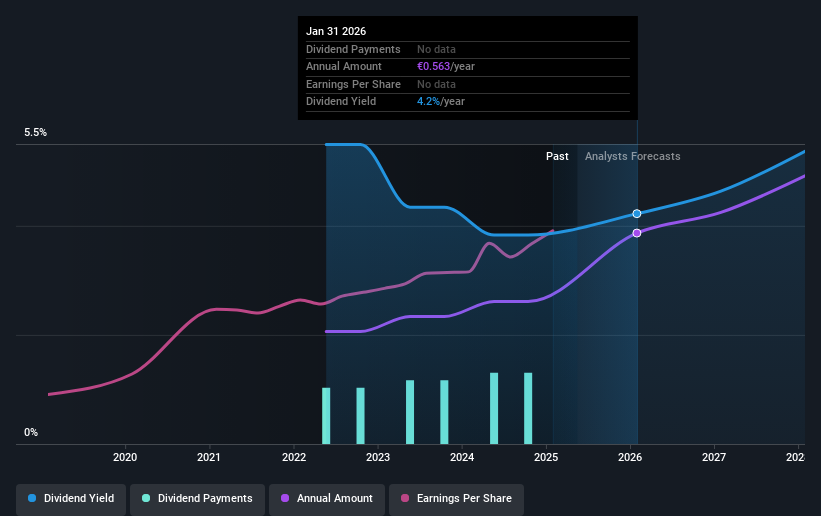
Task: Click the 2027 label on the x-axis
Action: [714, 457]
